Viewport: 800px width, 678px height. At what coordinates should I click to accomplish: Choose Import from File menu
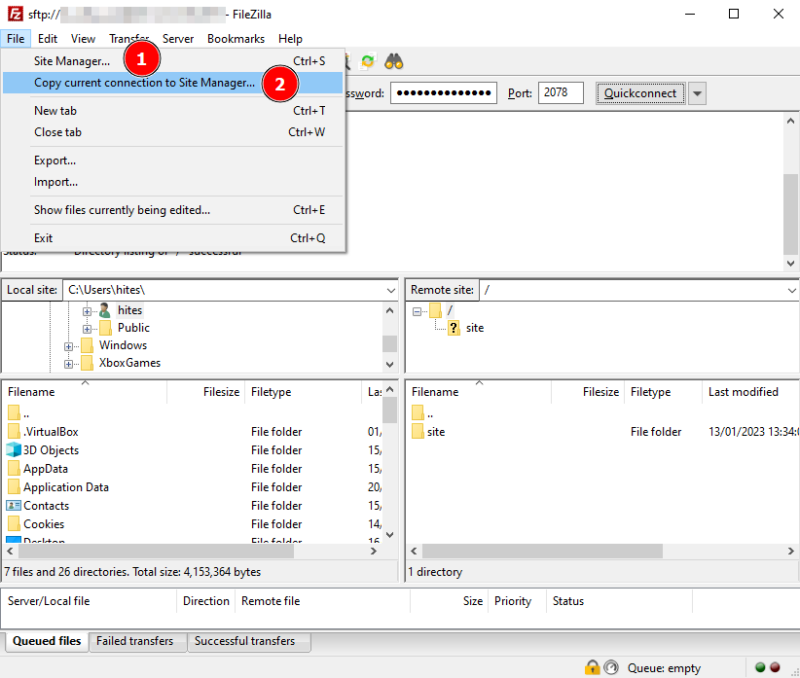coord(172,182)
